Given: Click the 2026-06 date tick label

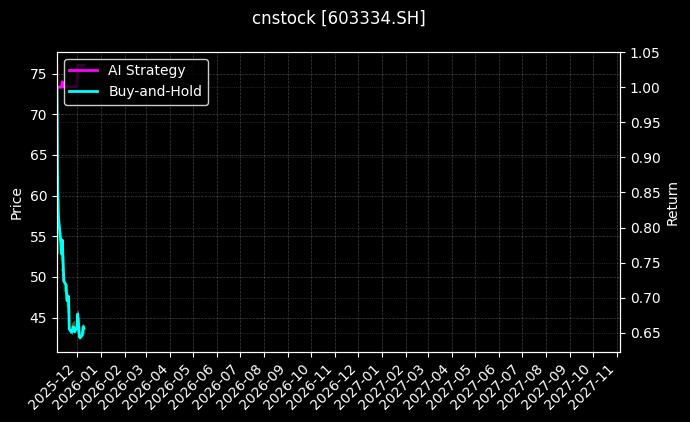Looking at the screenshot, I should coord(195,383).
